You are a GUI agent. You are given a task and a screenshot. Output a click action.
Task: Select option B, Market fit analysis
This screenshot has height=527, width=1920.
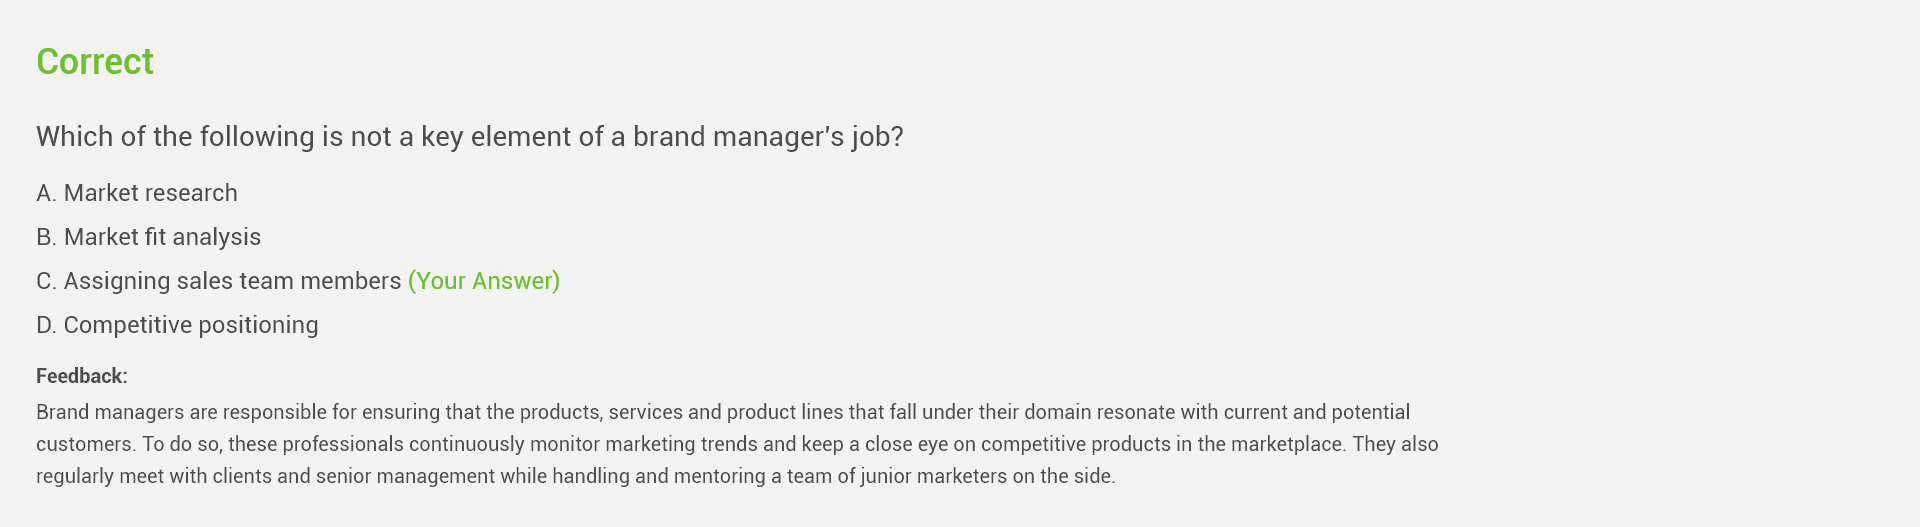162,237
